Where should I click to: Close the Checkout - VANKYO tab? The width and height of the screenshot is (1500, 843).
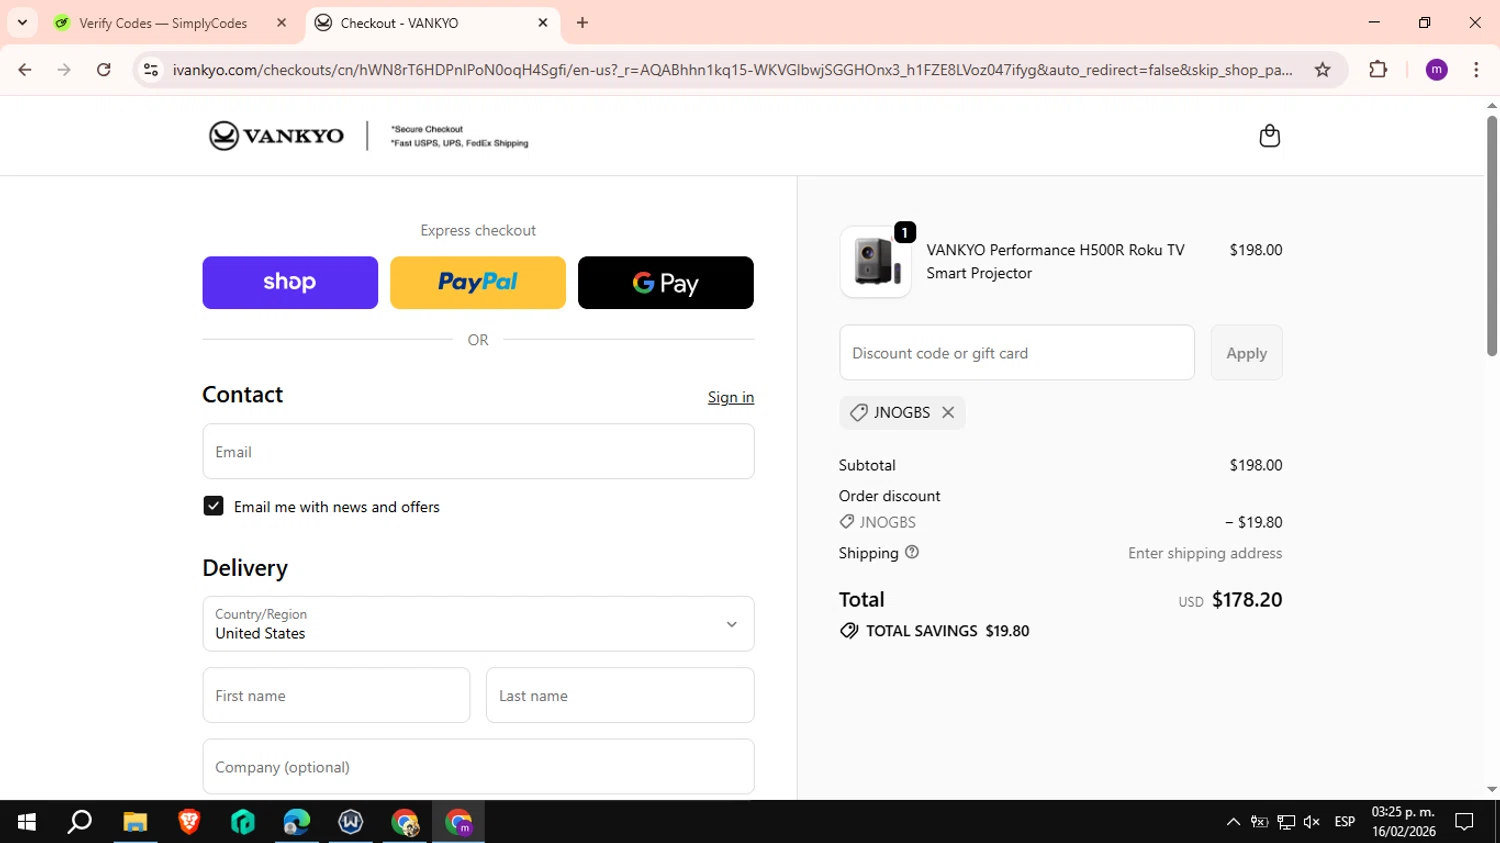click(x=543, y=22)
